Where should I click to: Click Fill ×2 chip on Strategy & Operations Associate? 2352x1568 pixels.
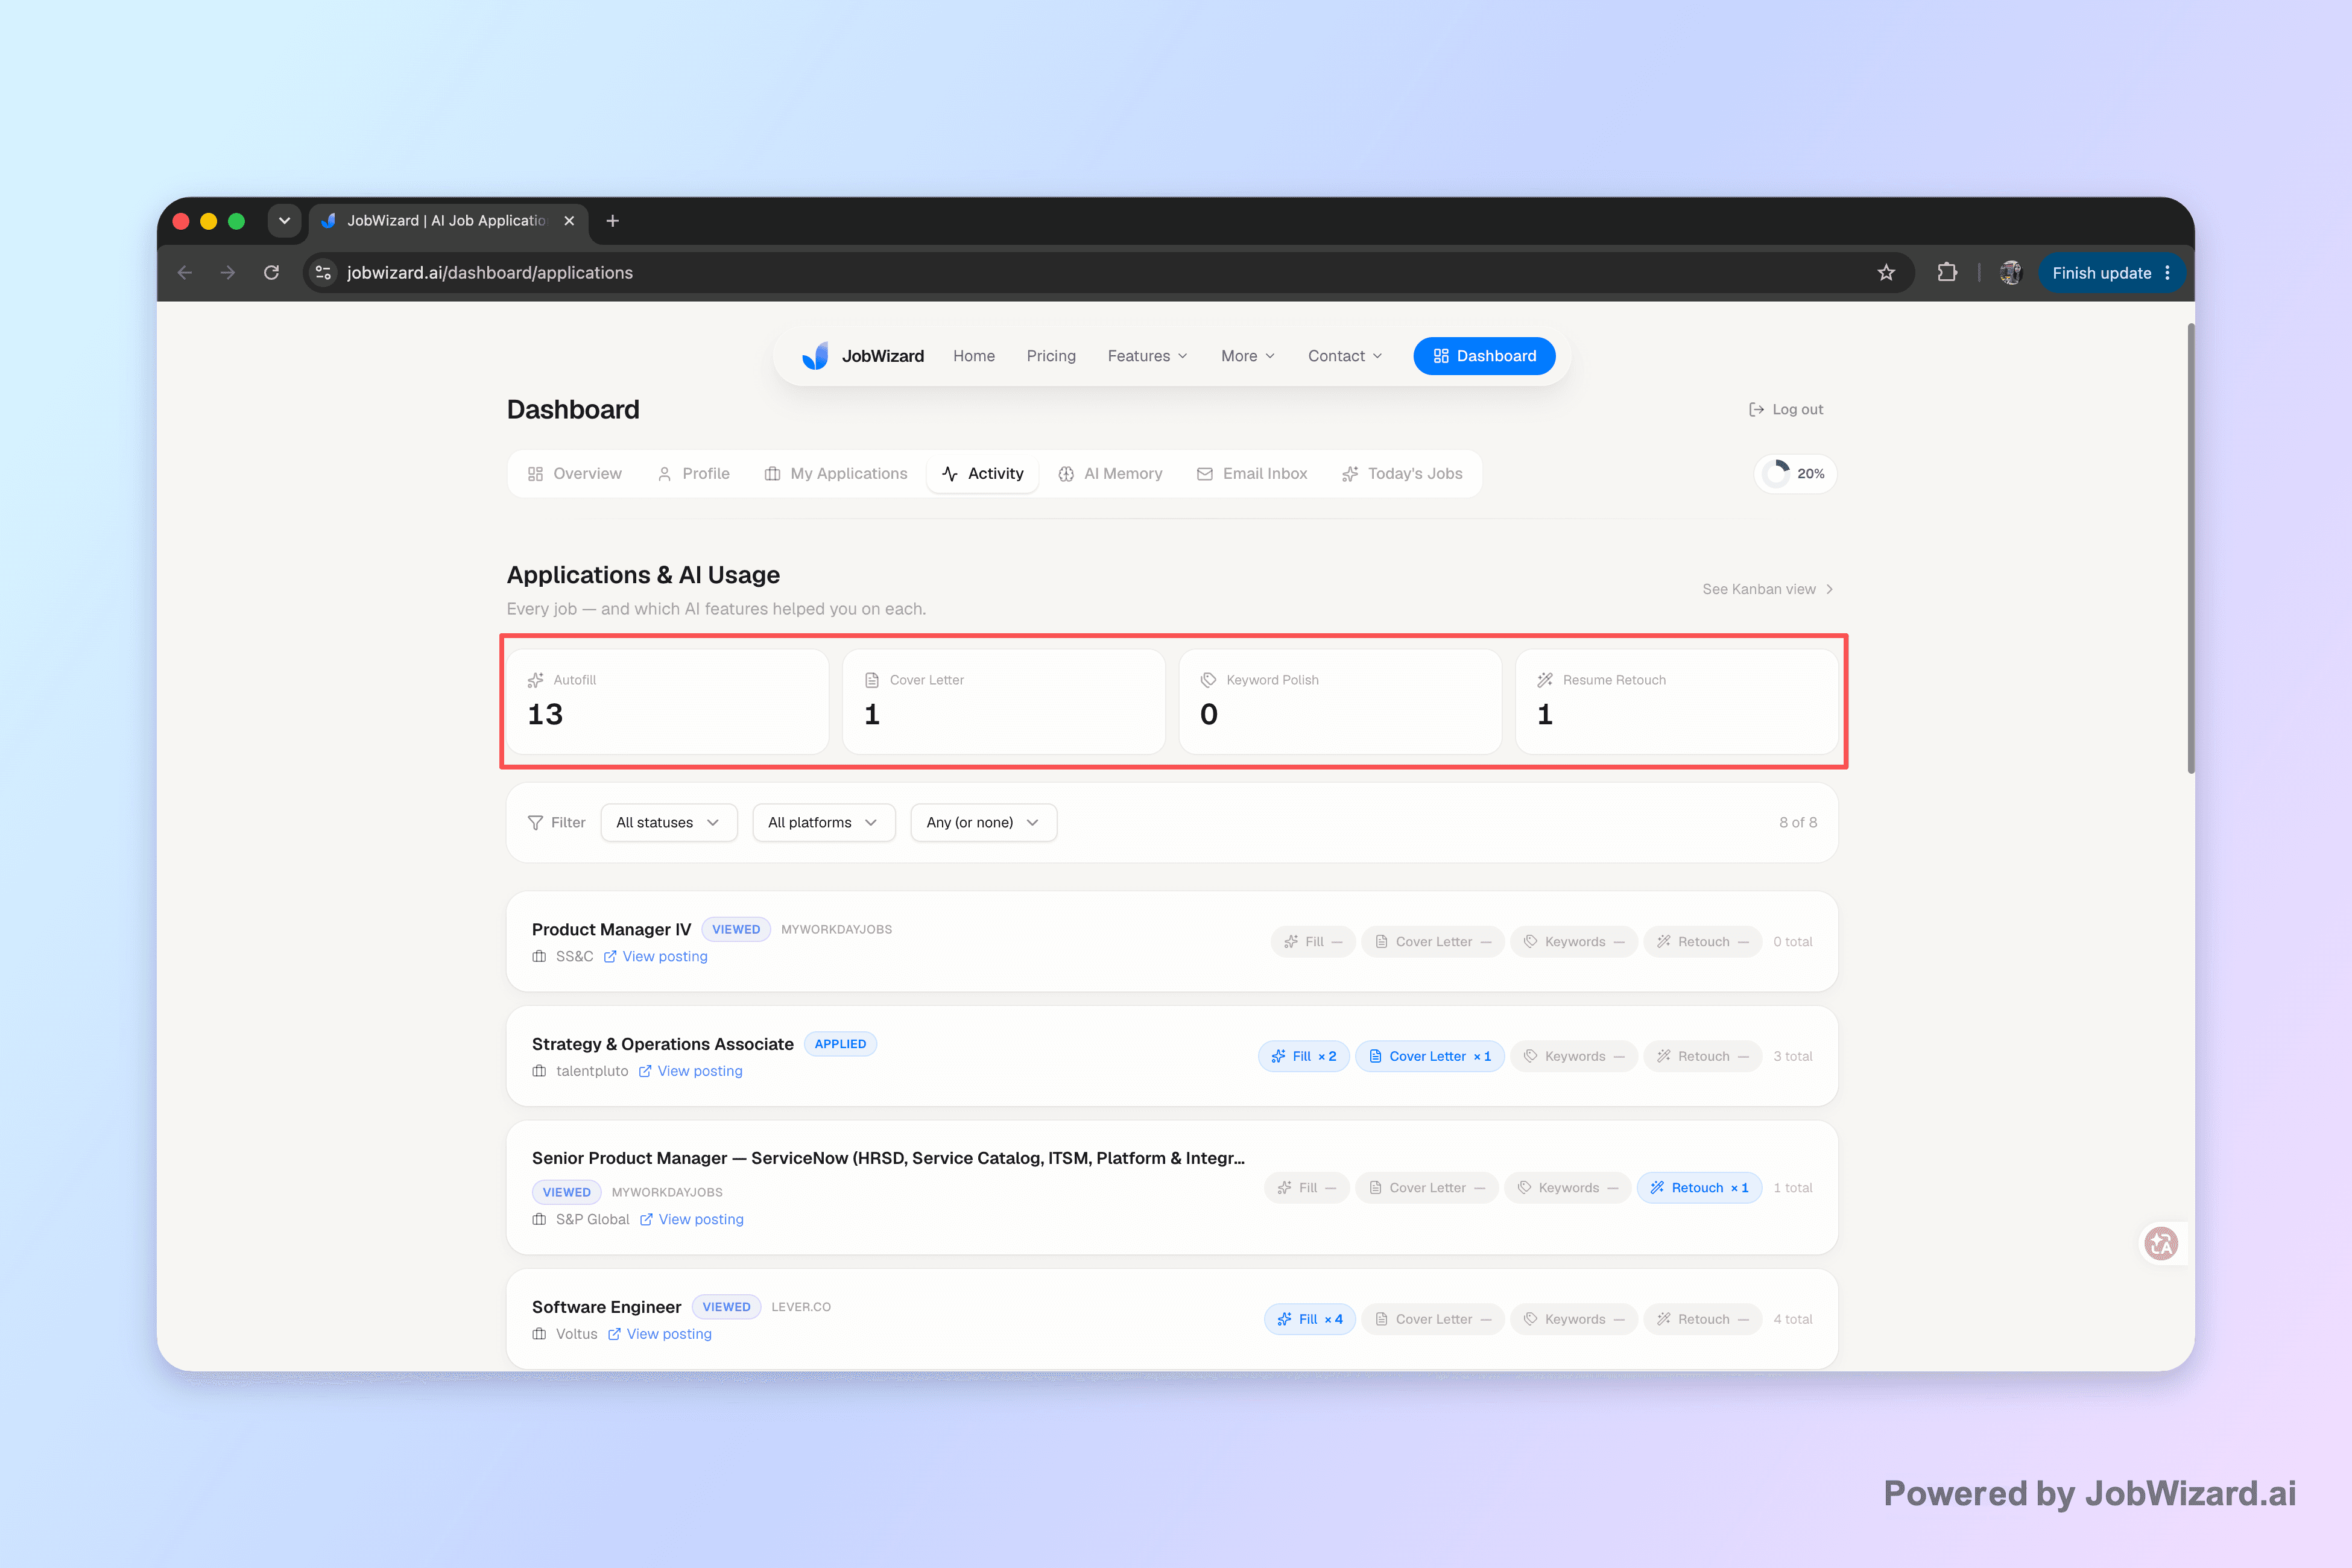(1304, 1057)
